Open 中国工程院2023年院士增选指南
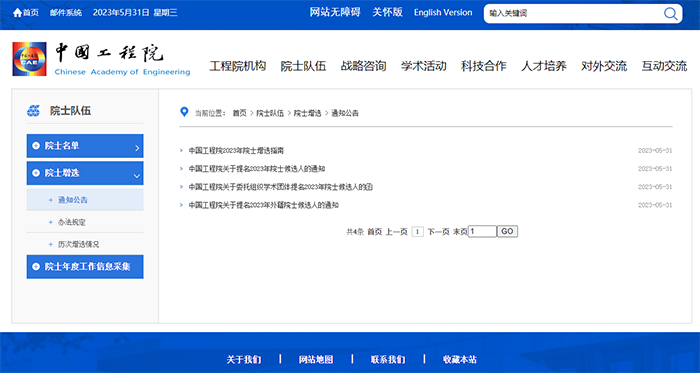Image resolution: width=700 pixels, height=373 pixels. point(236,151)
